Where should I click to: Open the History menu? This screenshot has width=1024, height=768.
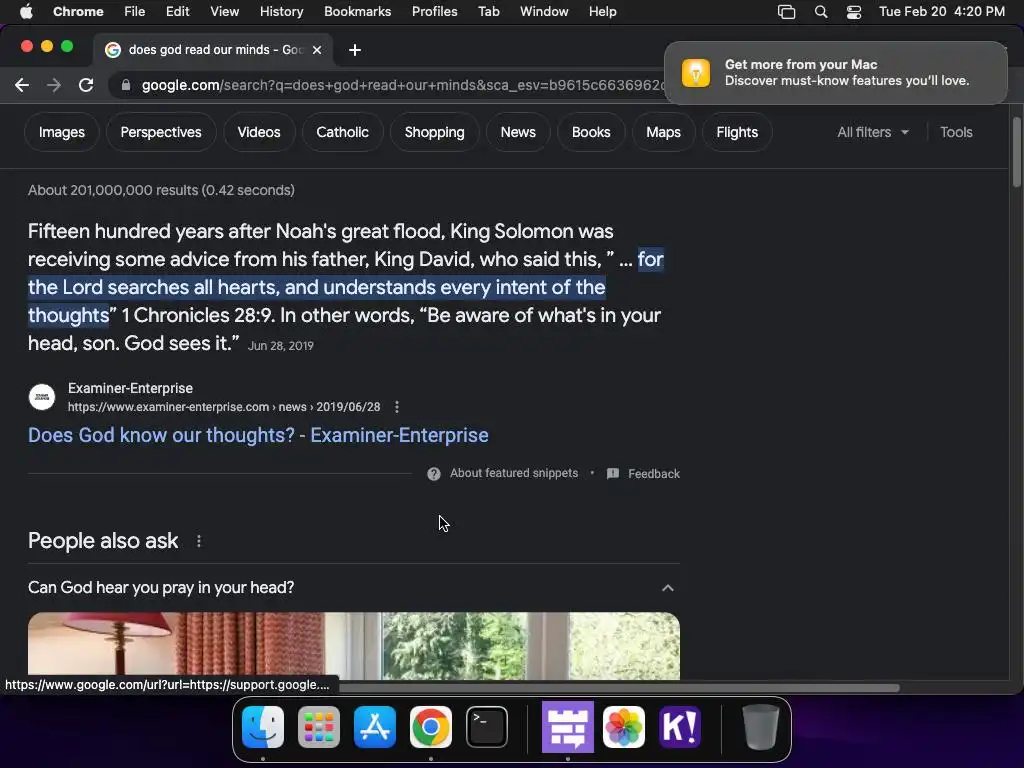[281, 12]
